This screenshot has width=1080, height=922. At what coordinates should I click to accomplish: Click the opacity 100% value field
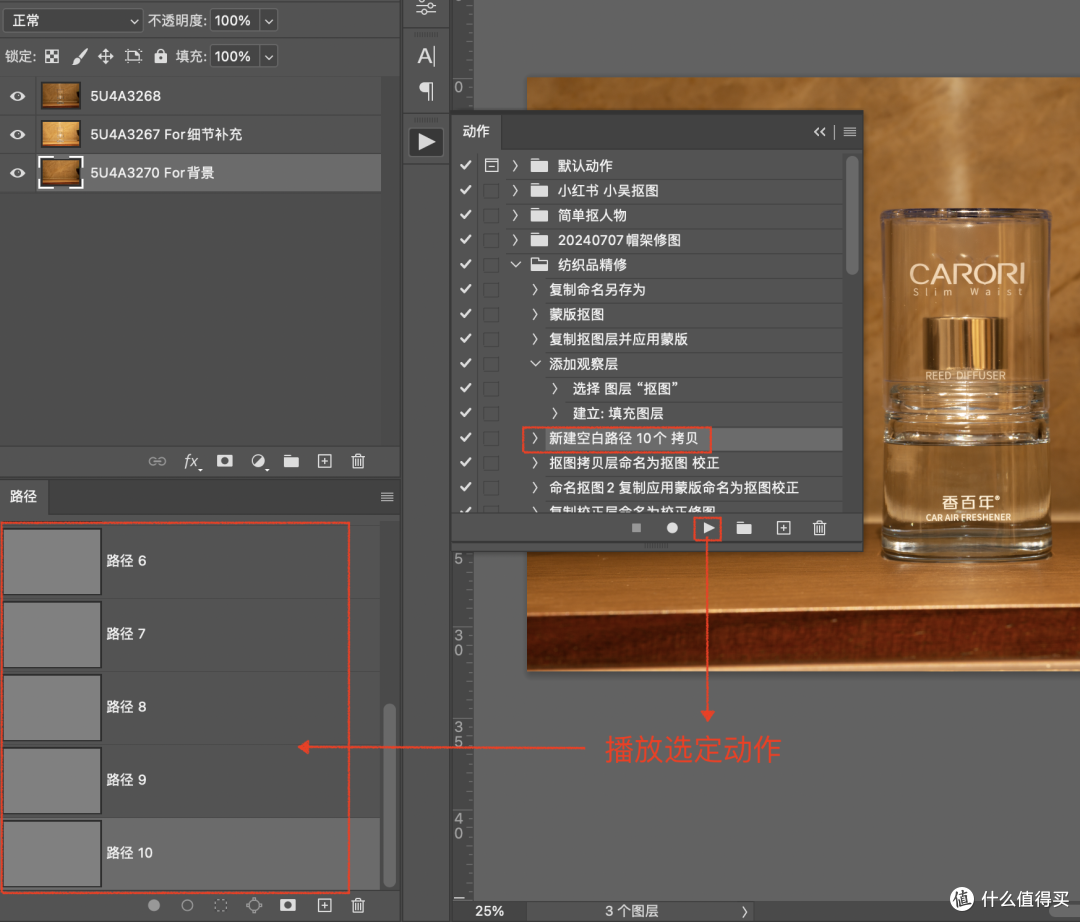[x=235, y=21]
